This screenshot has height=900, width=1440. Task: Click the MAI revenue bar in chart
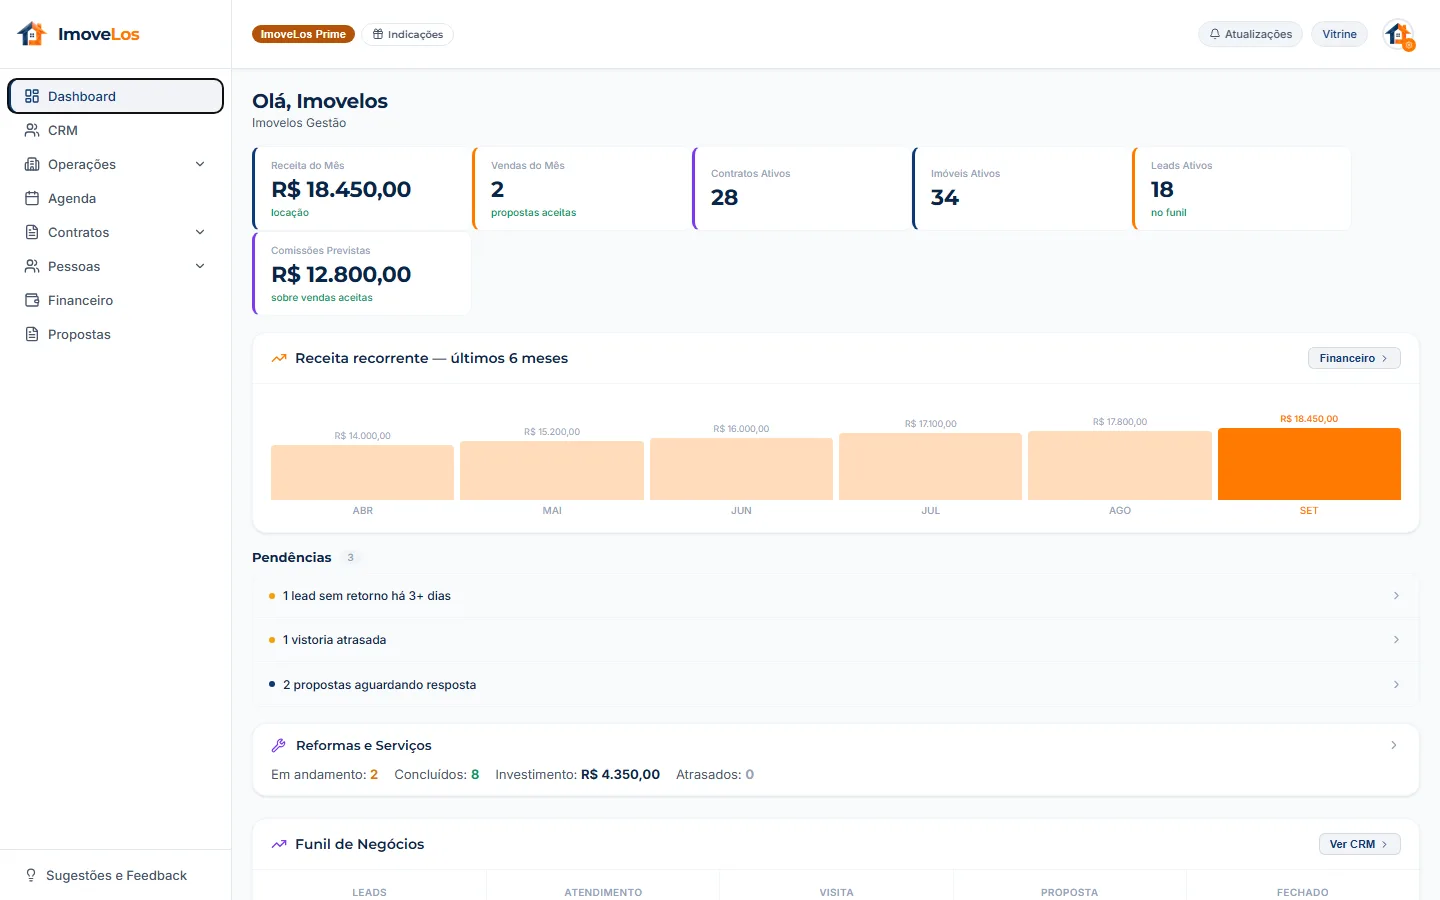point(552,470)
